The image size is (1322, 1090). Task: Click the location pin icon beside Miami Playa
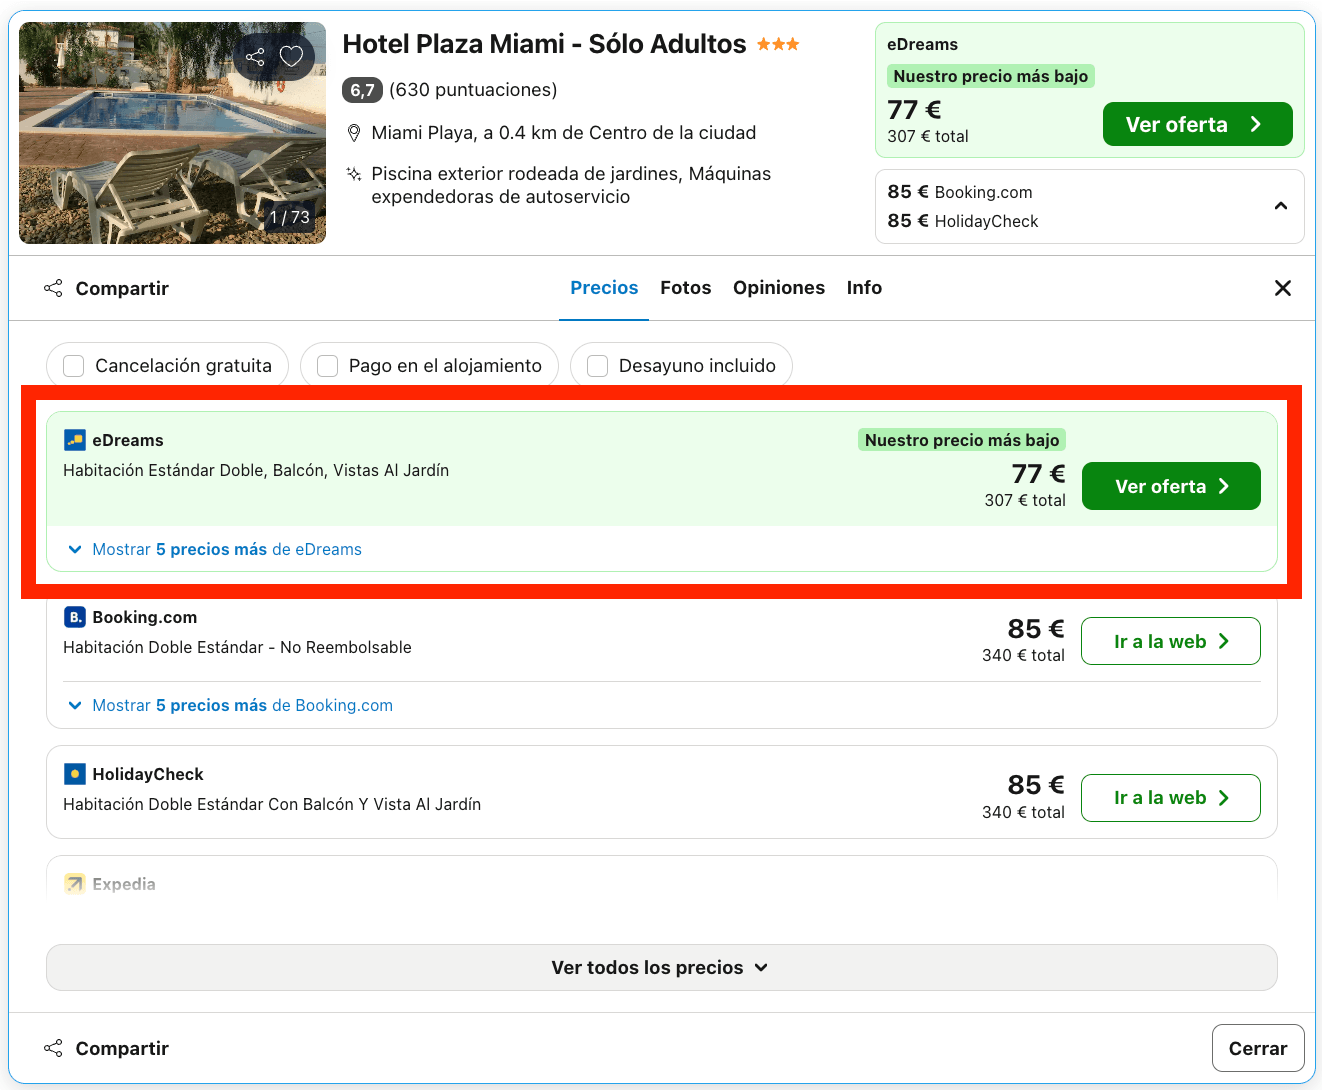click(x=353, y=133)
